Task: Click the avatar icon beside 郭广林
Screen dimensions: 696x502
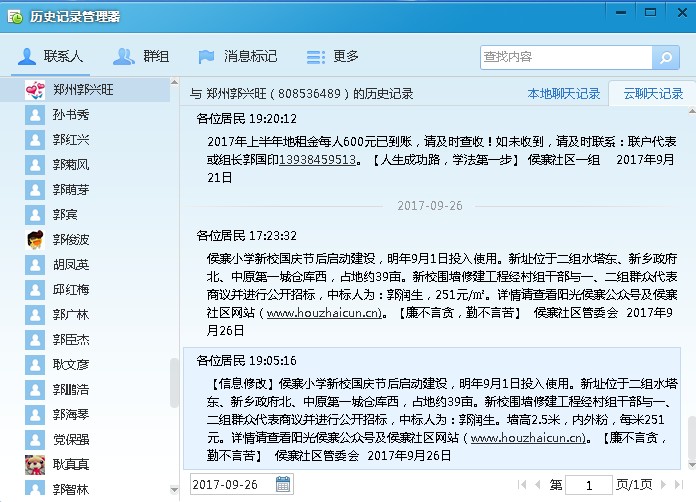Action: (35, 315)
